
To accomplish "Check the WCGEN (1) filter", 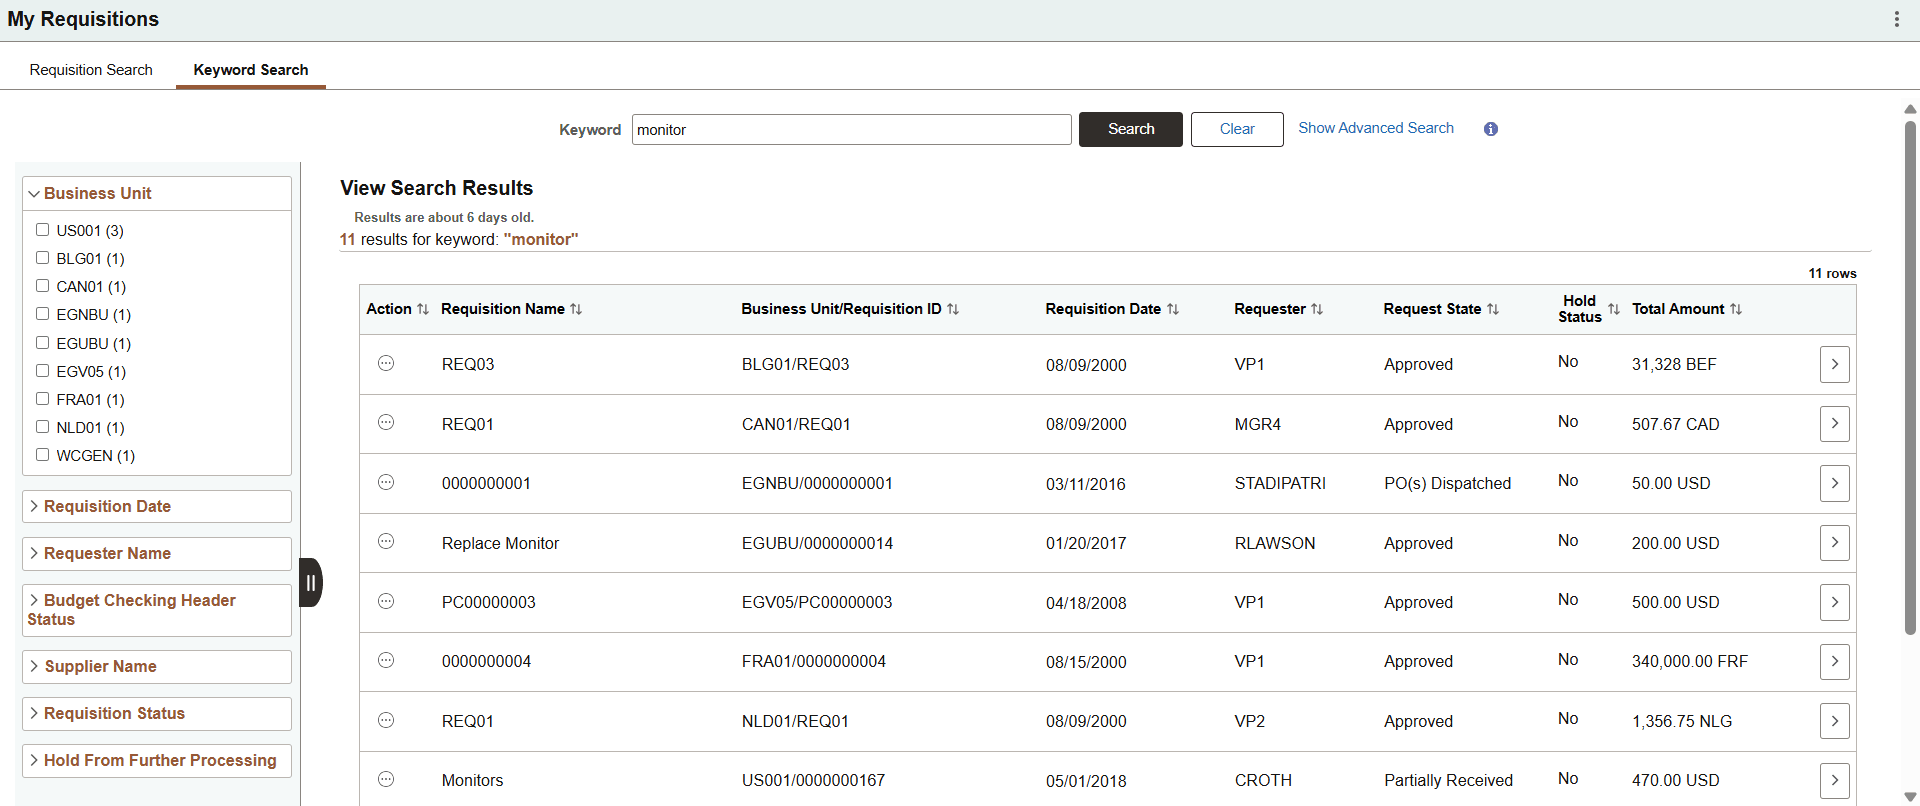I will click(x=42, y=455).
